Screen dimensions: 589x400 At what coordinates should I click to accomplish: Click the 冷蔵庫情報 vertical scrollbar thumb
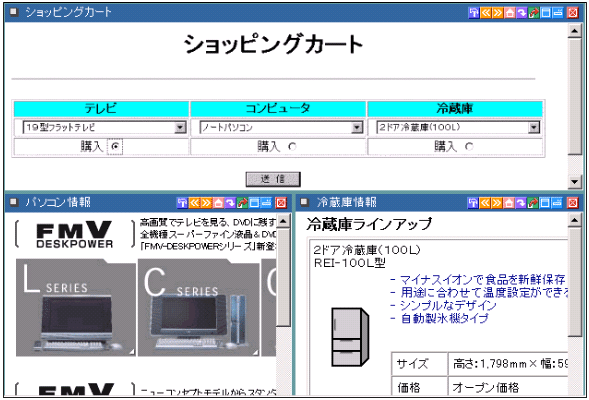pyautogui.click(x=575, y=282)
